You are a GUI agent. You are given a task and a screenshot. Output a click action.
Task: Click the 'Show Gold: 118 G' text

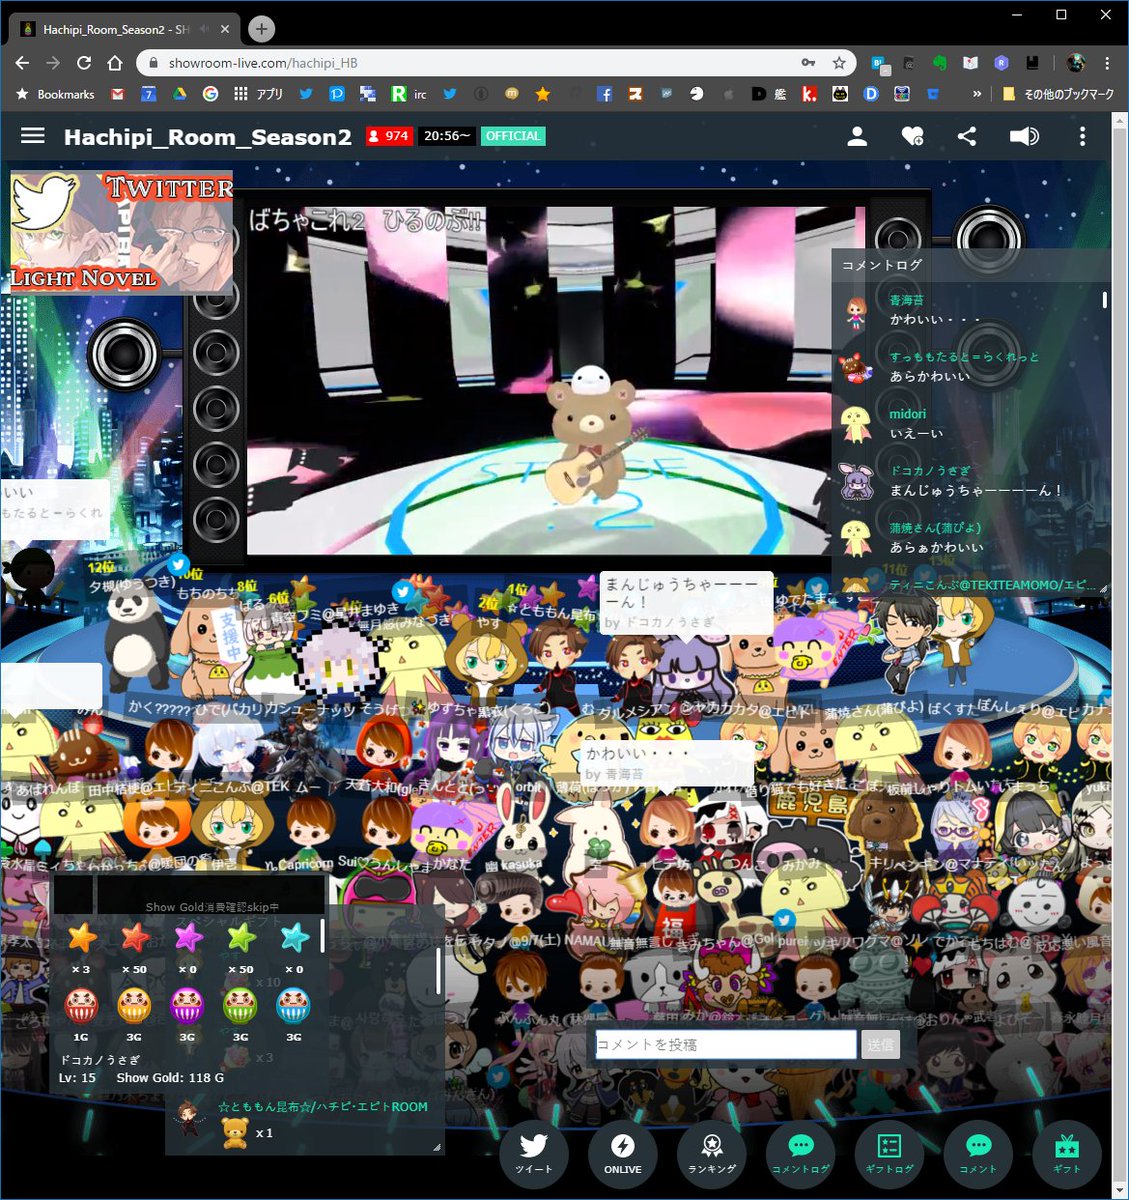point(170,1077)
